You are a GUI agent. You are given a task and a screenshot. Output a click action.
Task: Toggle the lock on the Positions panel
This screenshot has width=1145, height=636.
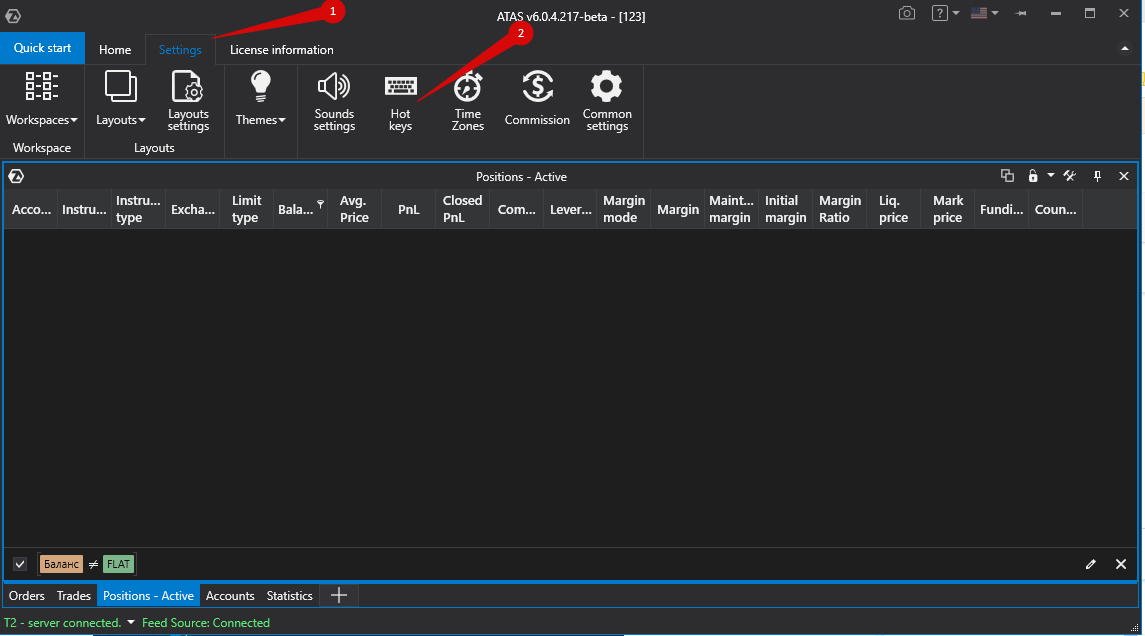point(1033,176)
